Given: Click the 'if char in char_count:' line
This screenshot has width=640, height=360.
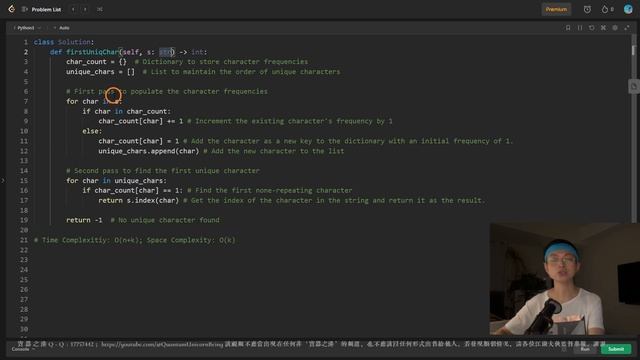Looking at the screenshot, I should point(127,111).
